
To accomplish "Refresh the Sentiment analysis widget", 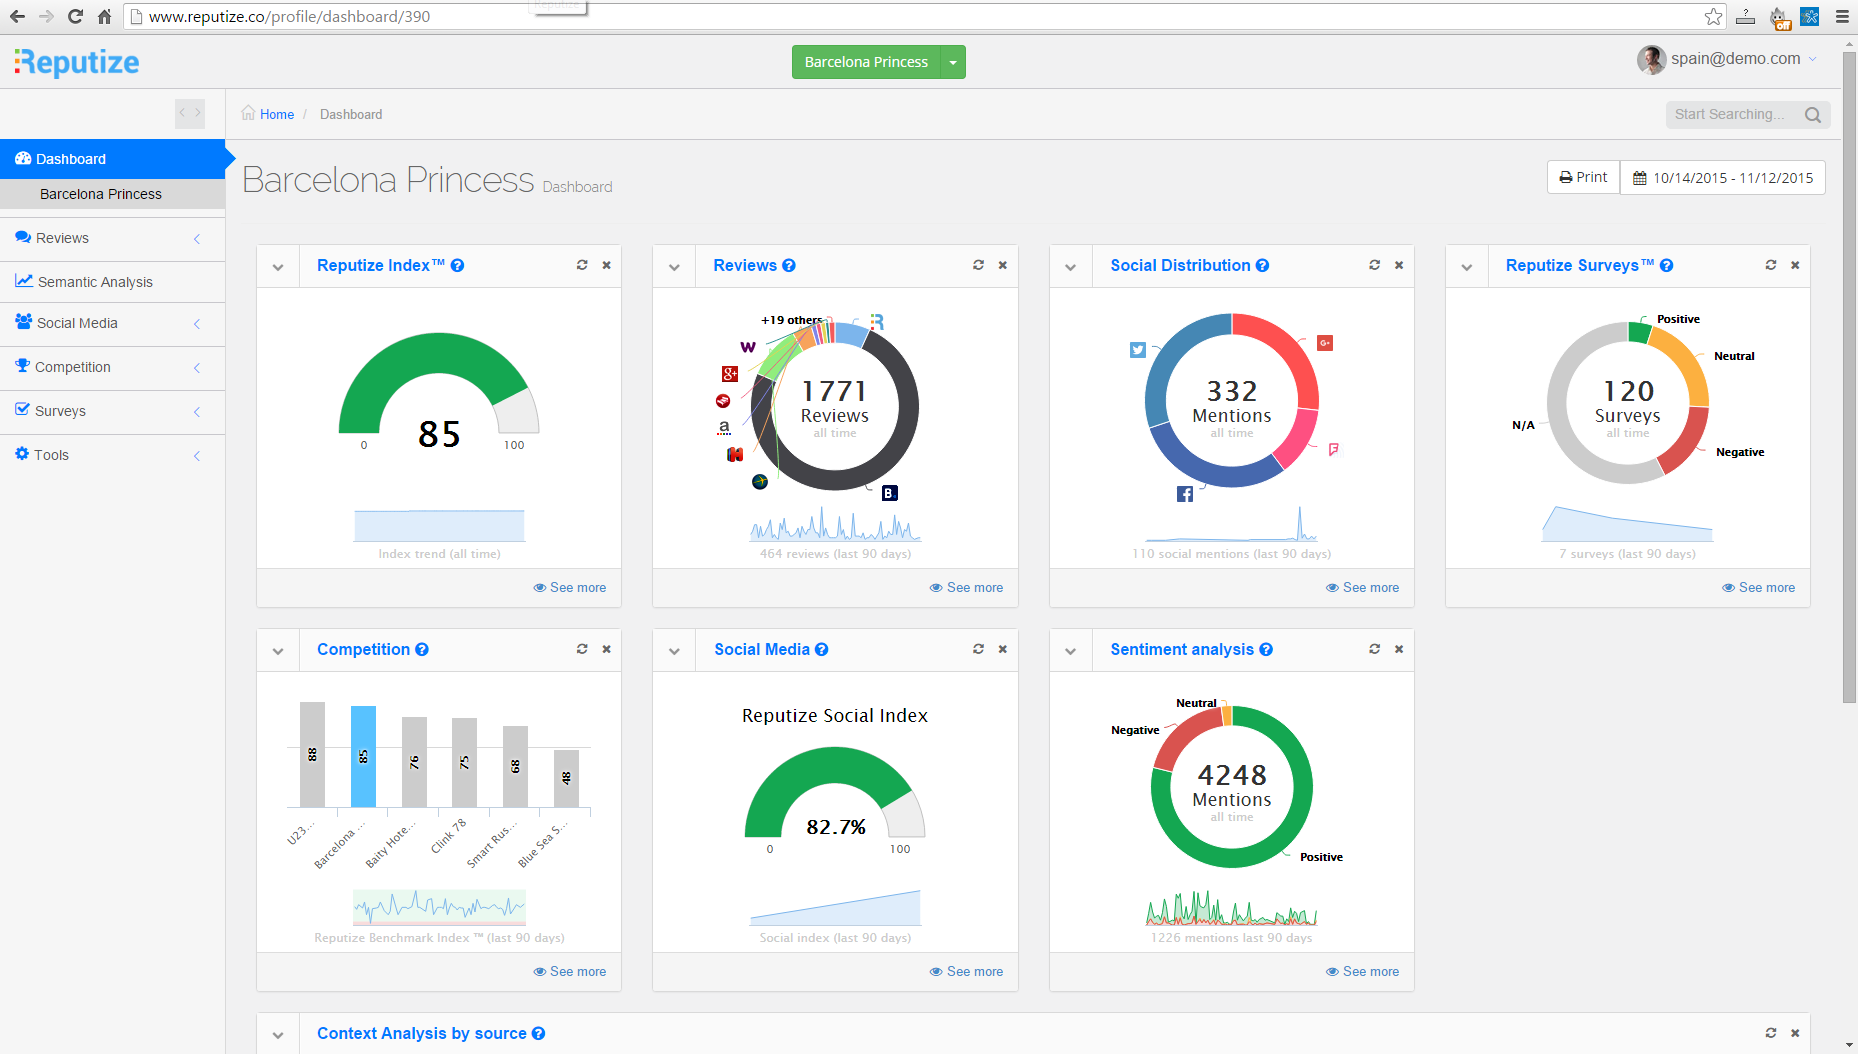I will coord(1375,649).
